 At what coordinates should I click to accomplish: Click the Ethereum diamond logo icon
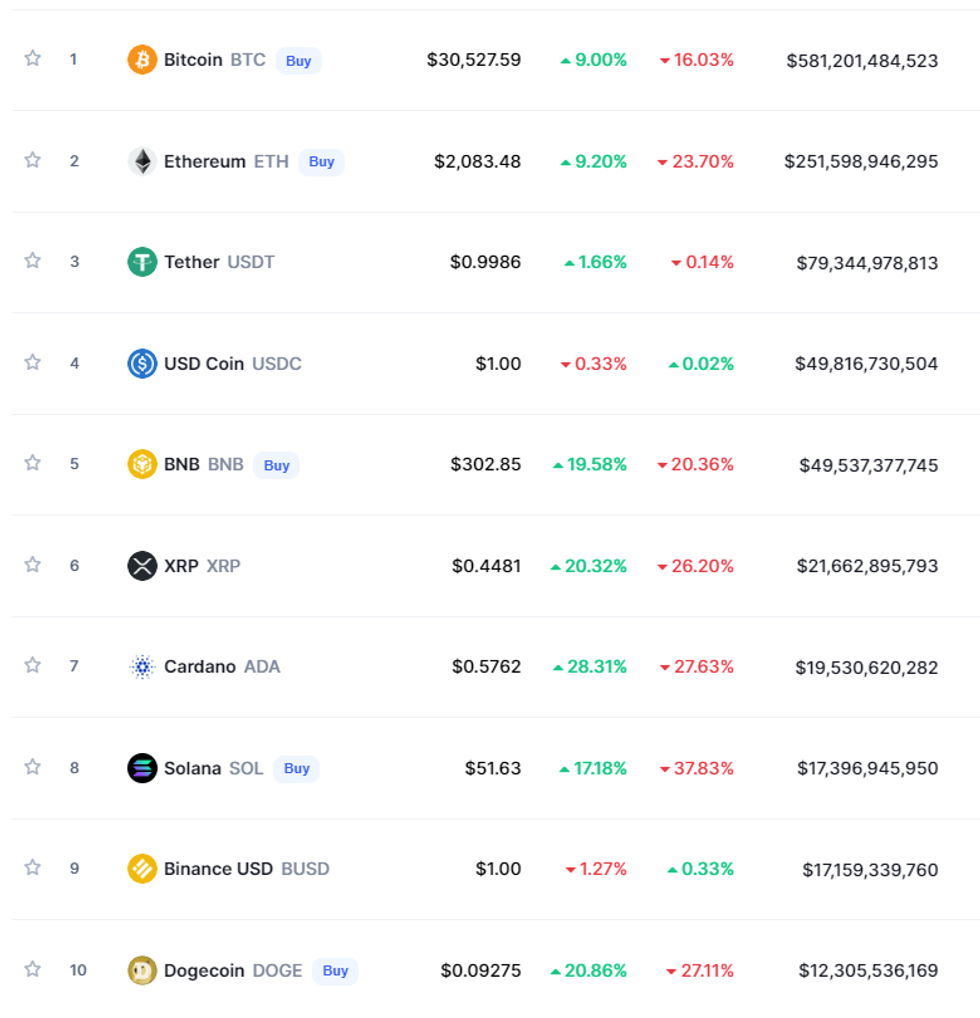click(142, 161)
